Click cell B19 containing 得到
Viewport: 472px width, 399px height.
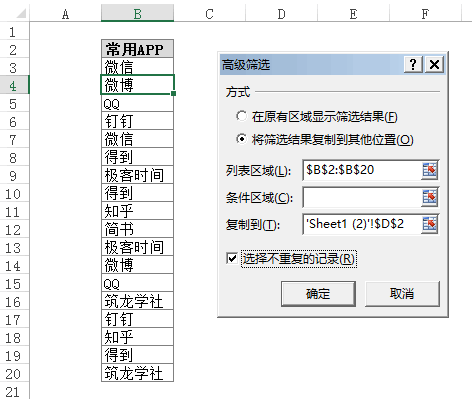click(137, 355)
